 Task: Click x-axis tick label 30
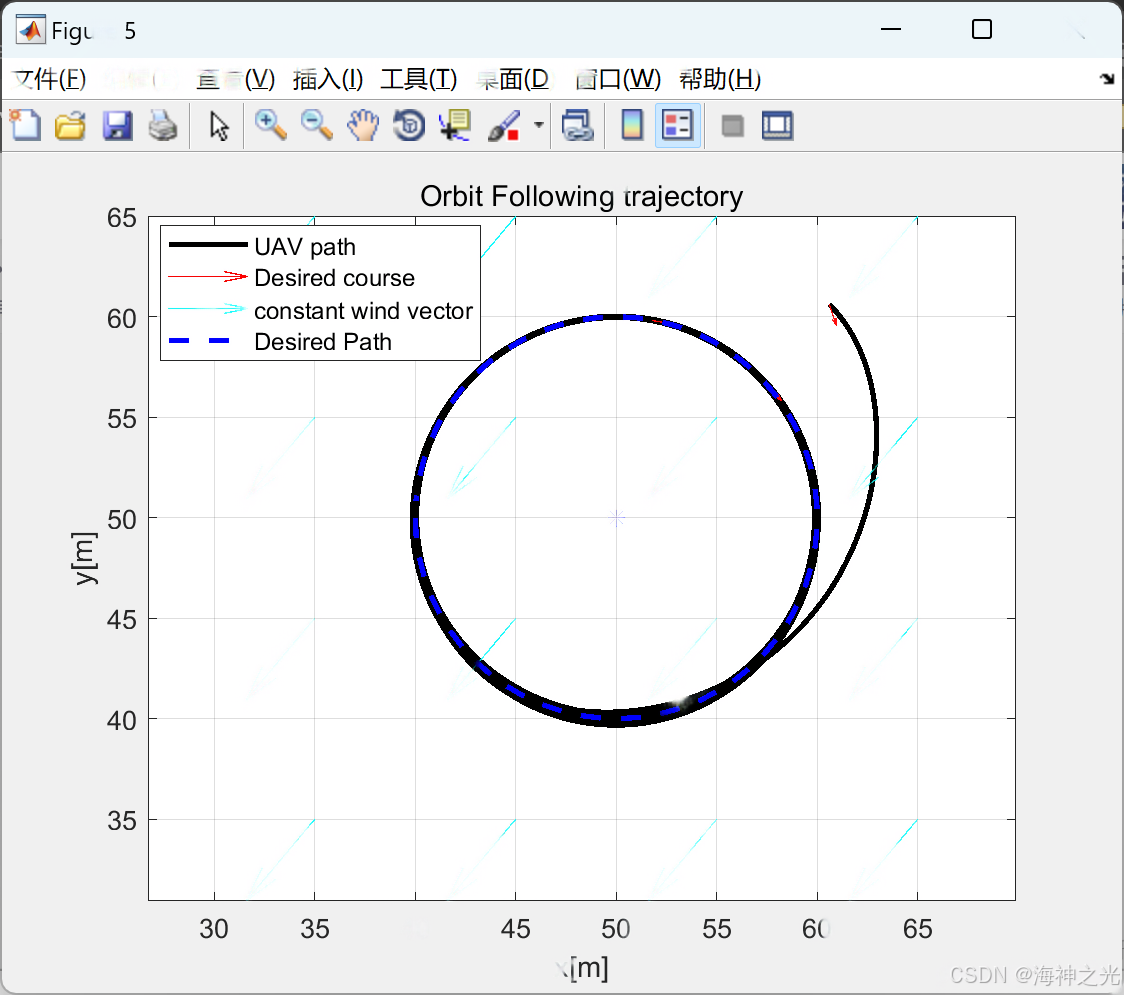point(214,929)
